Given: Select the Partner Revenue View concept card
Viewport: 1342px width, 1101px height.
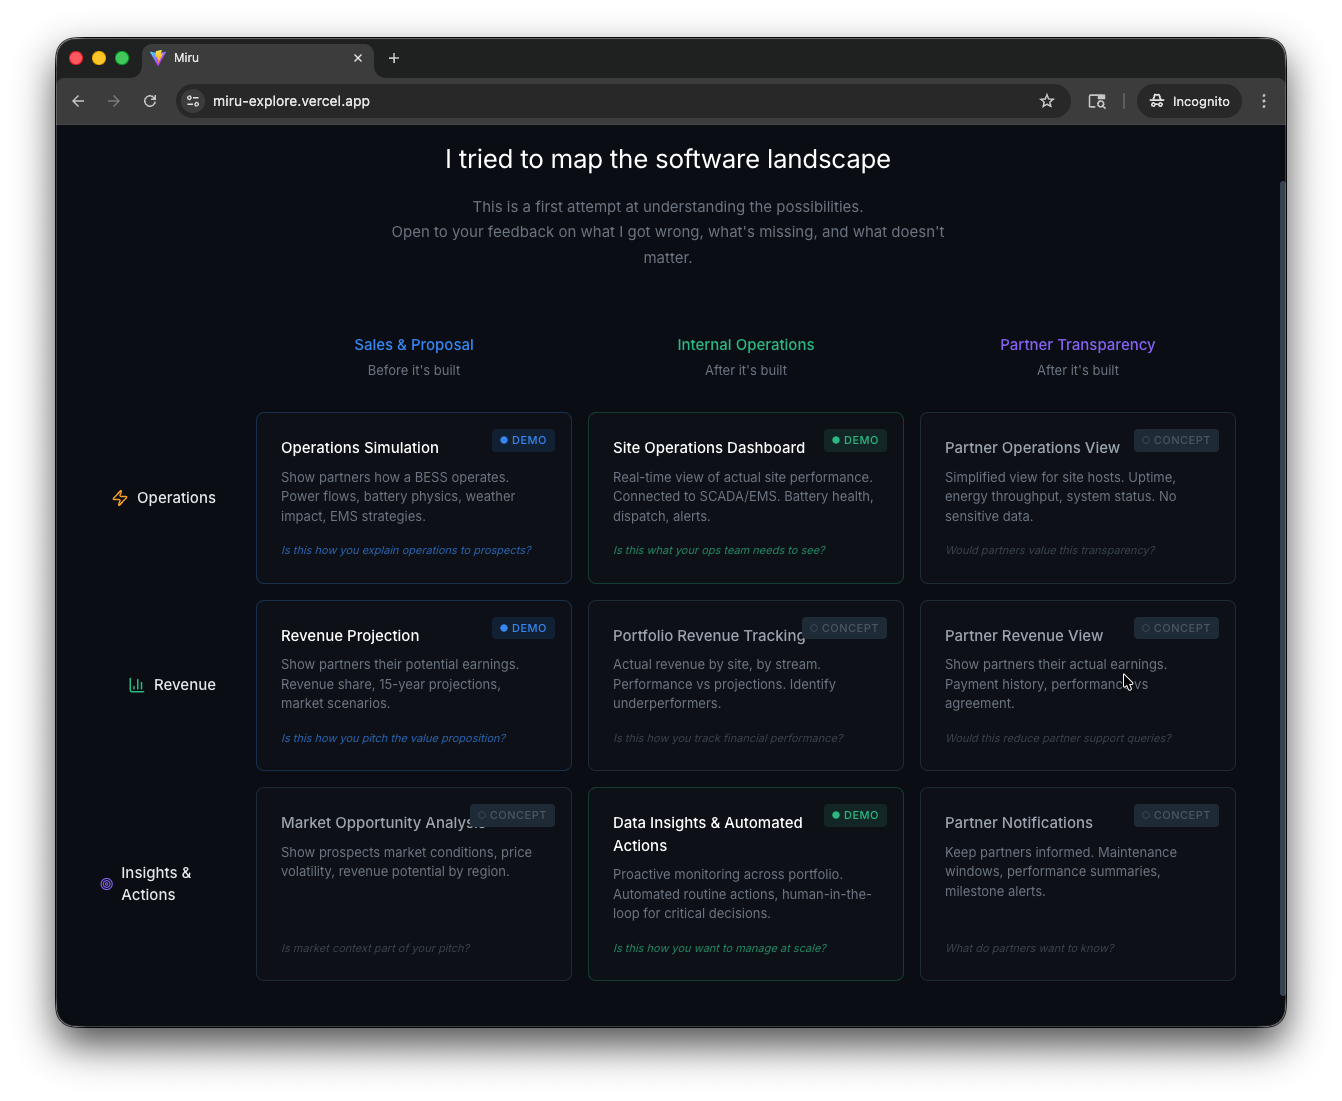Looking at the screenshot, I should (x=1077, y=685).
